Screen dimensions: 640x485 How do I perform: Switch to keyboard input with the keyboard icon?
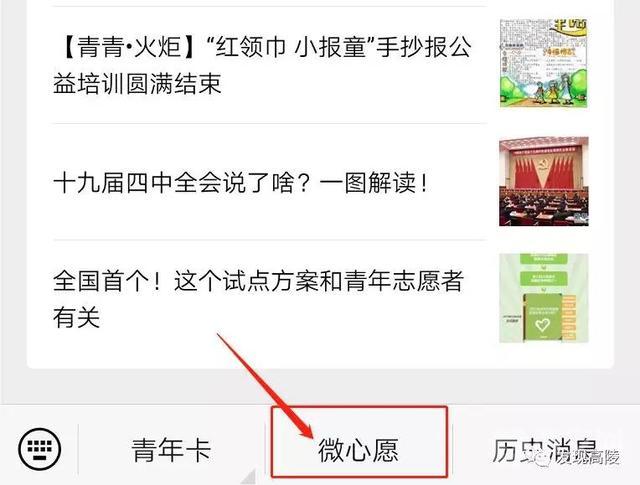click(x=40, y=449)
